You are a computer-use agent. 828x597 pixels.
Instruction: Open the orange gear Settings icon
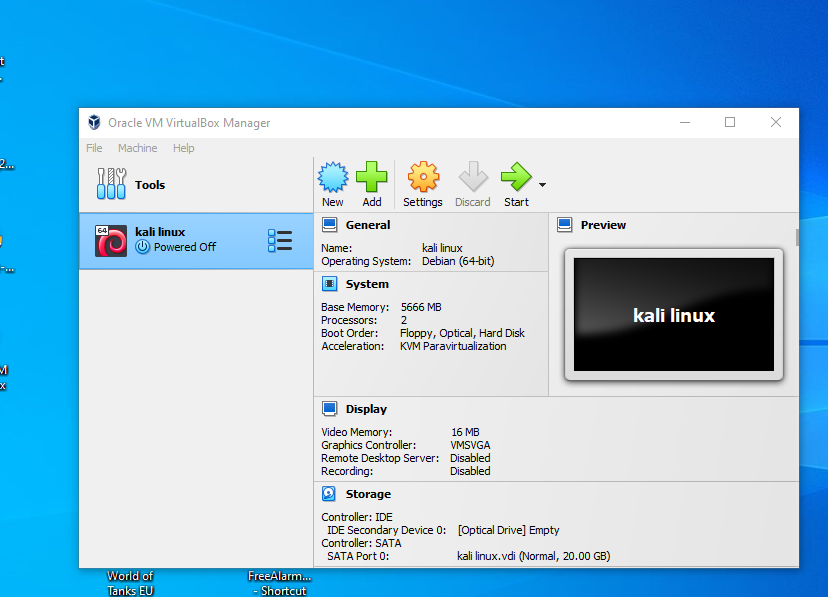click(x=423, y=177)
